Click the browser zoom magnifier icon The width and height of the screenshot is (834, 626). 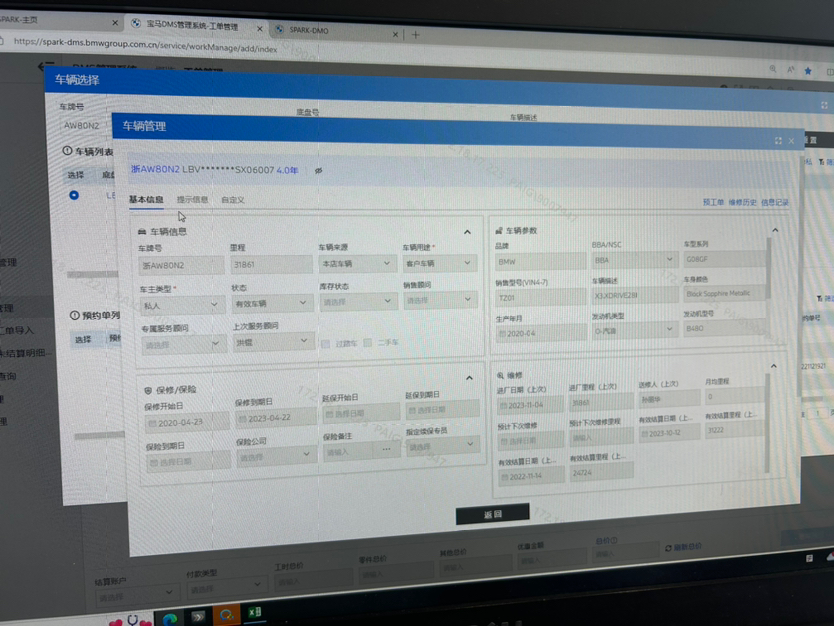[x=773, y=69]
